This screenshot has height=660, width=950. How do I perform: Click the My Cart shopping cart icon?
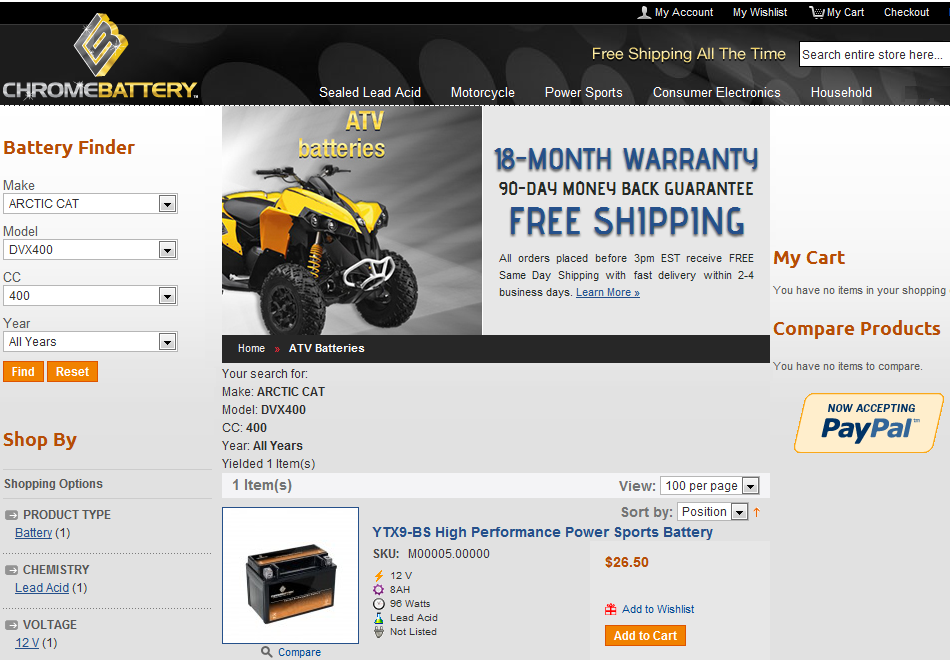[x=817, y=12]
